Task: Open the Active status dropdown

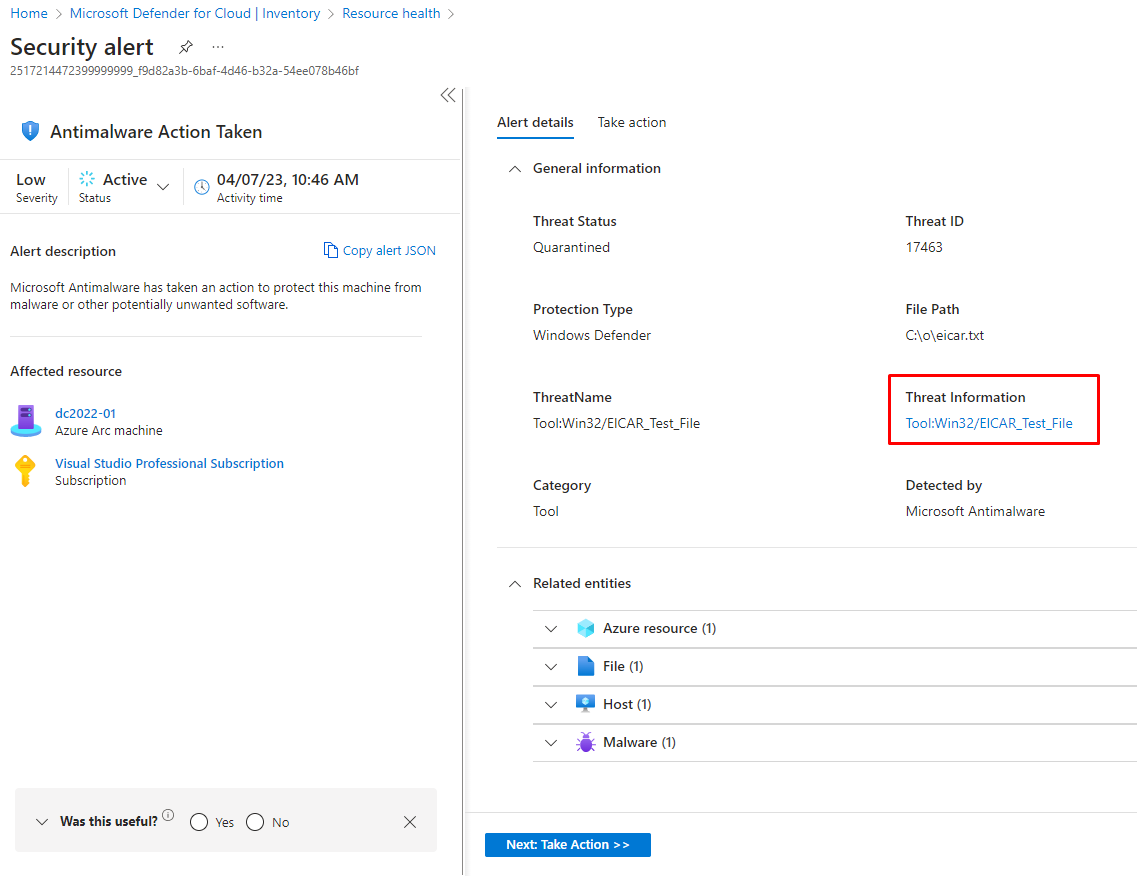Action: pos(163,186)
